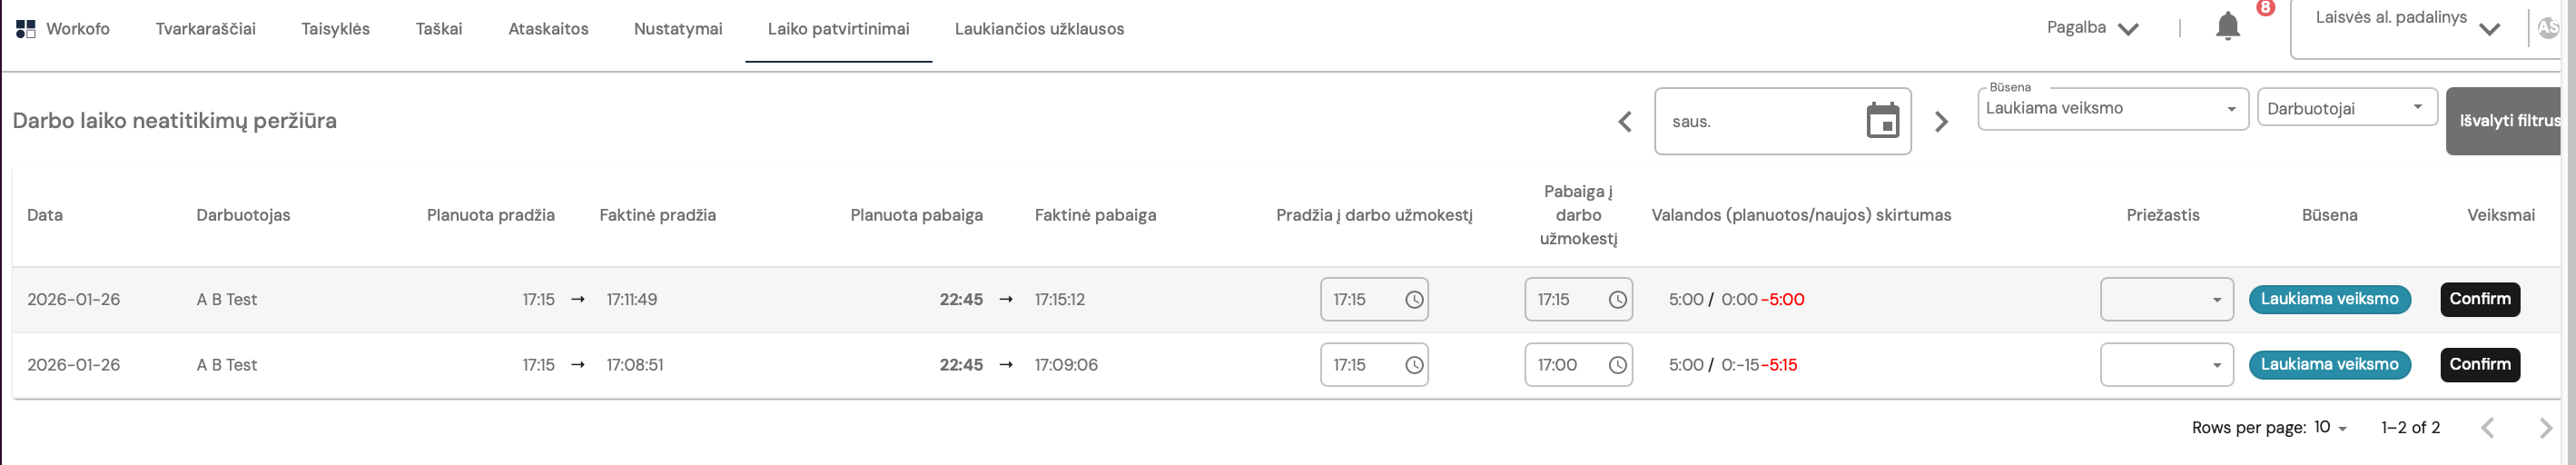This screenshot has height=465, width=2576.
Task: Switch to the Tvarkaraščiai tab
Action: pyautogui.click(x=205, y=29)
